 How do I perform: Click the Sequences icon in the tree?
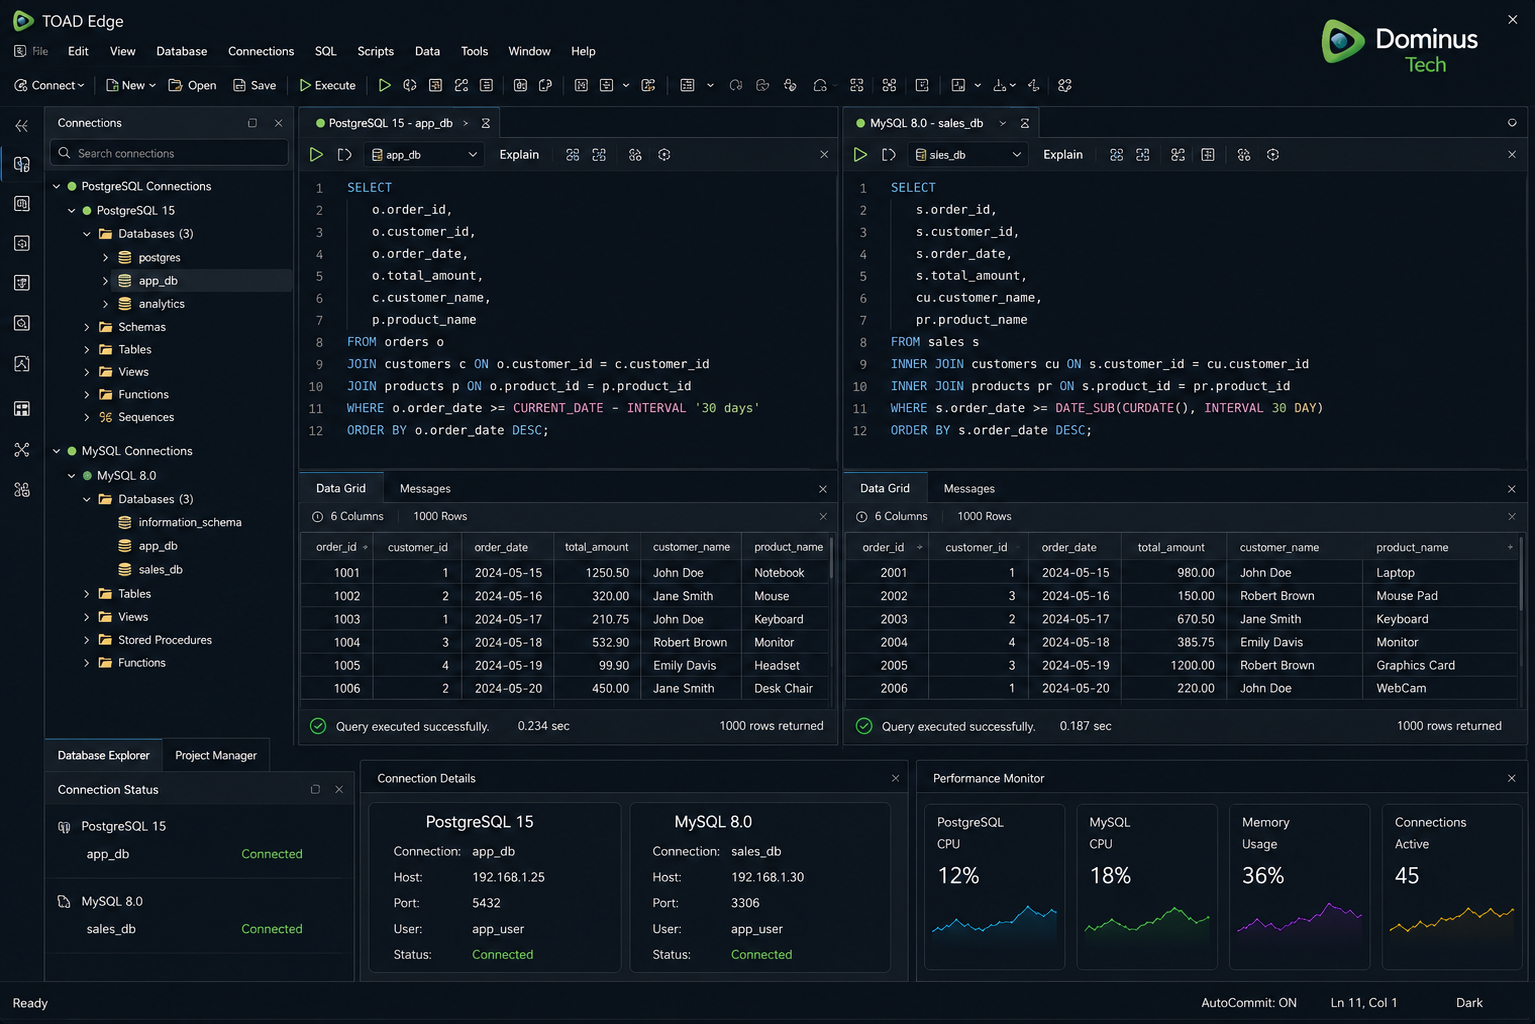[x=105, y=417]
